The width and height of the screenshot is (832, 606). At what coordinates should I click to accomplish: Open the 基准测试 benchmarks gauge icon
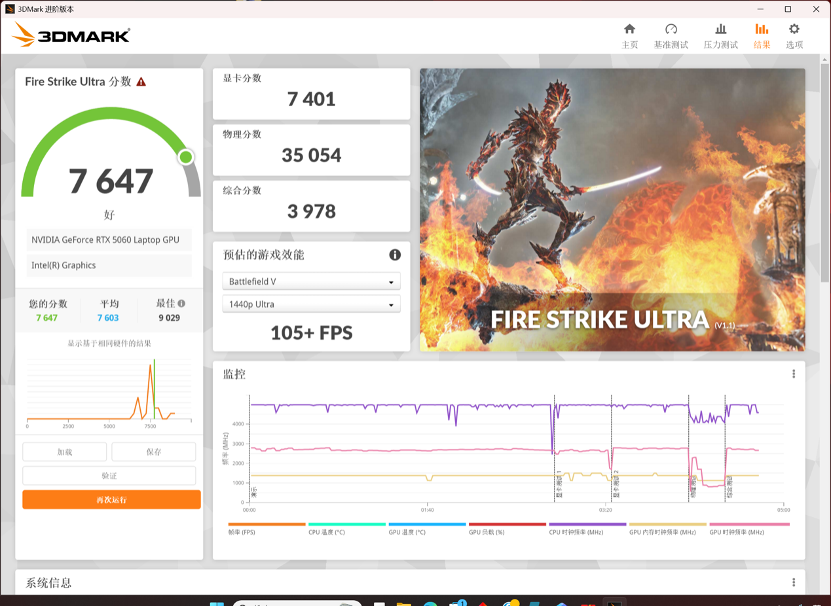(671, 29)
